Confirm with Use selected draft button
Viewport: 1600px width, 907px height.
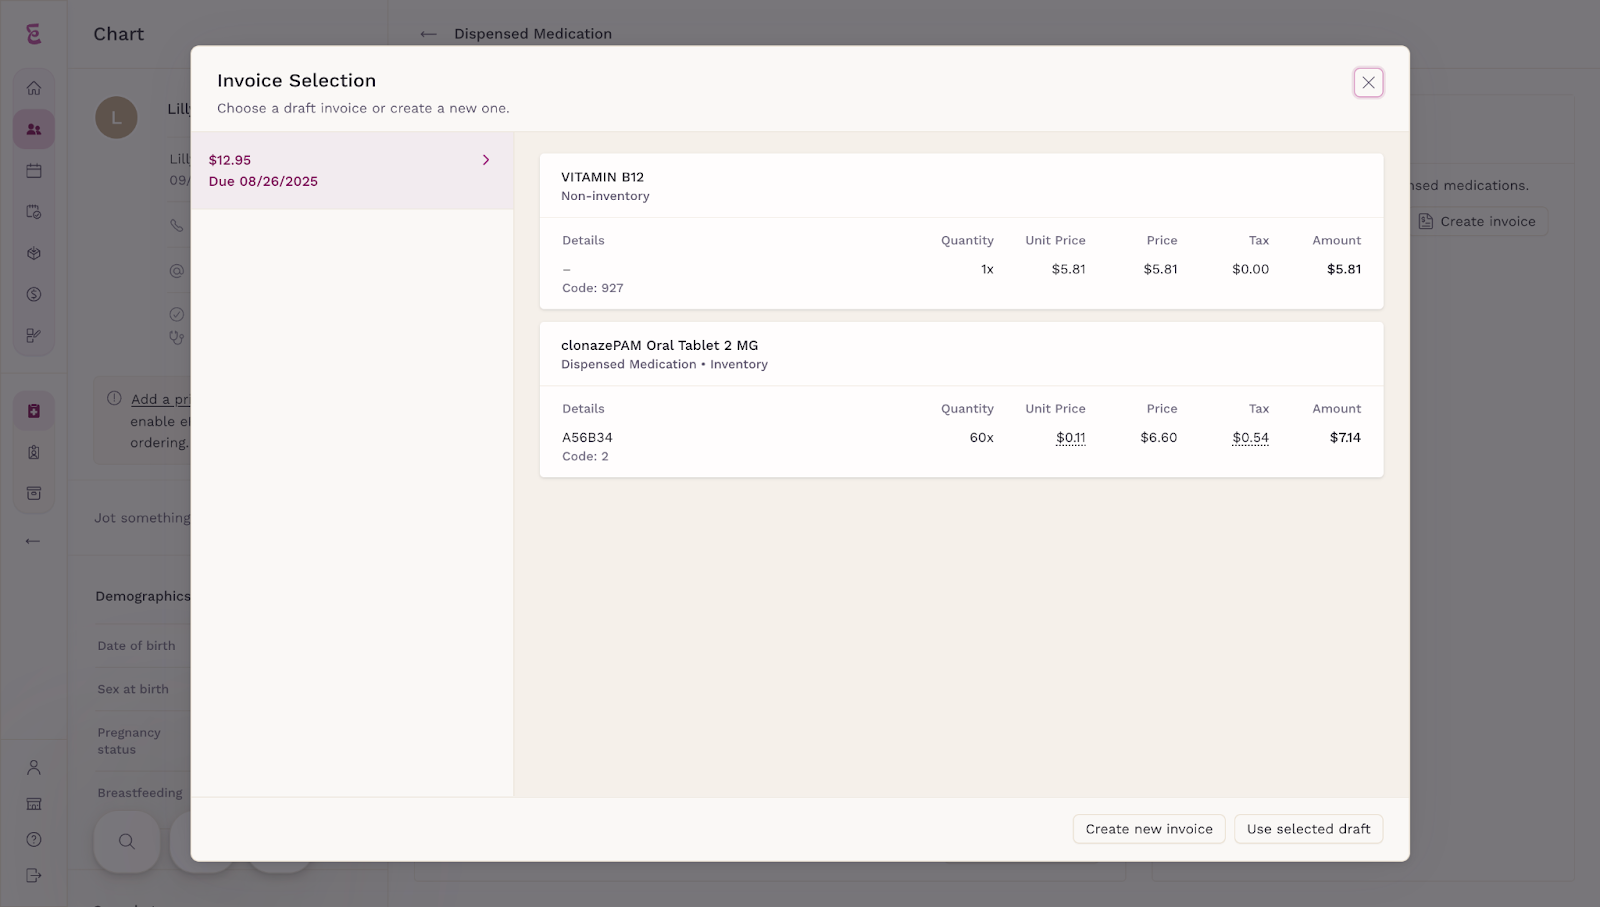click(x=1308, y=829)
